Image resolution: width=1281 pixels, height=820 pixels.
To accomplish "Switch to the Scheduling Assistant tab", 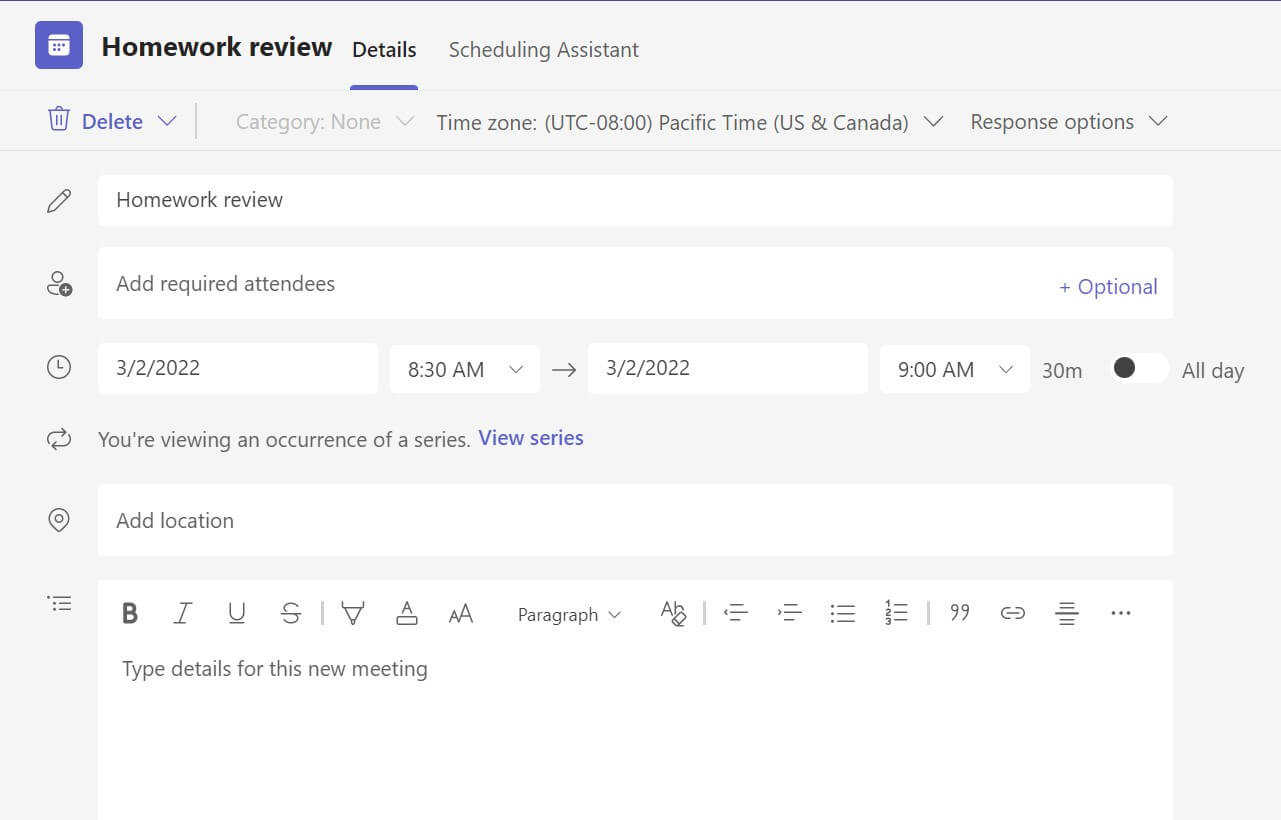I will [543, 49].
